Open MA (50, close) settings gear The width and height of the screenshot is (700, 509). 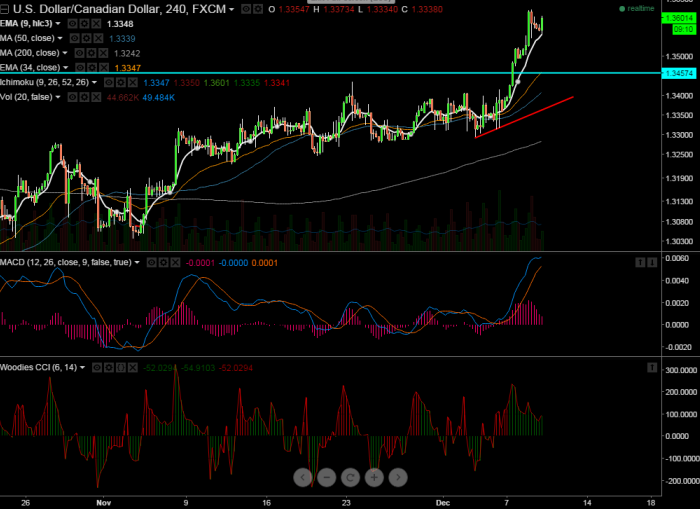[87, 38]
